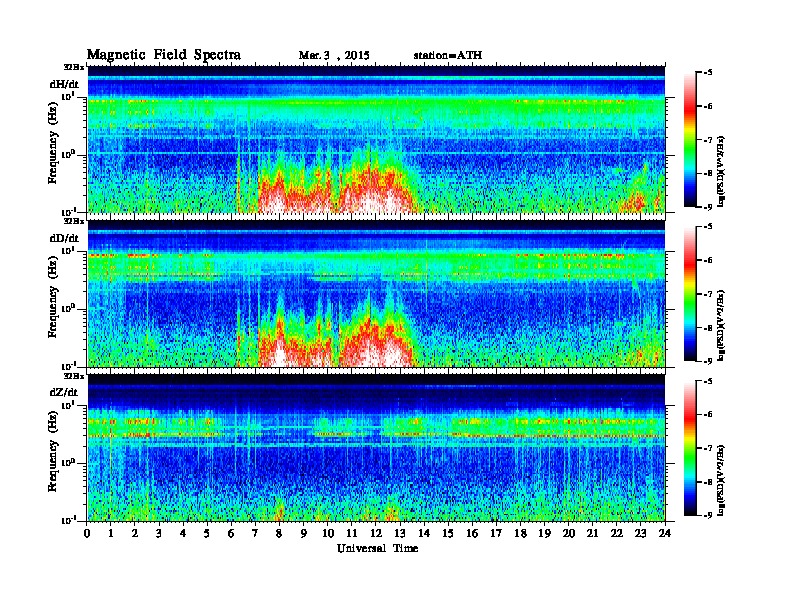Click the dH/dt panel label

pos(64,84)
